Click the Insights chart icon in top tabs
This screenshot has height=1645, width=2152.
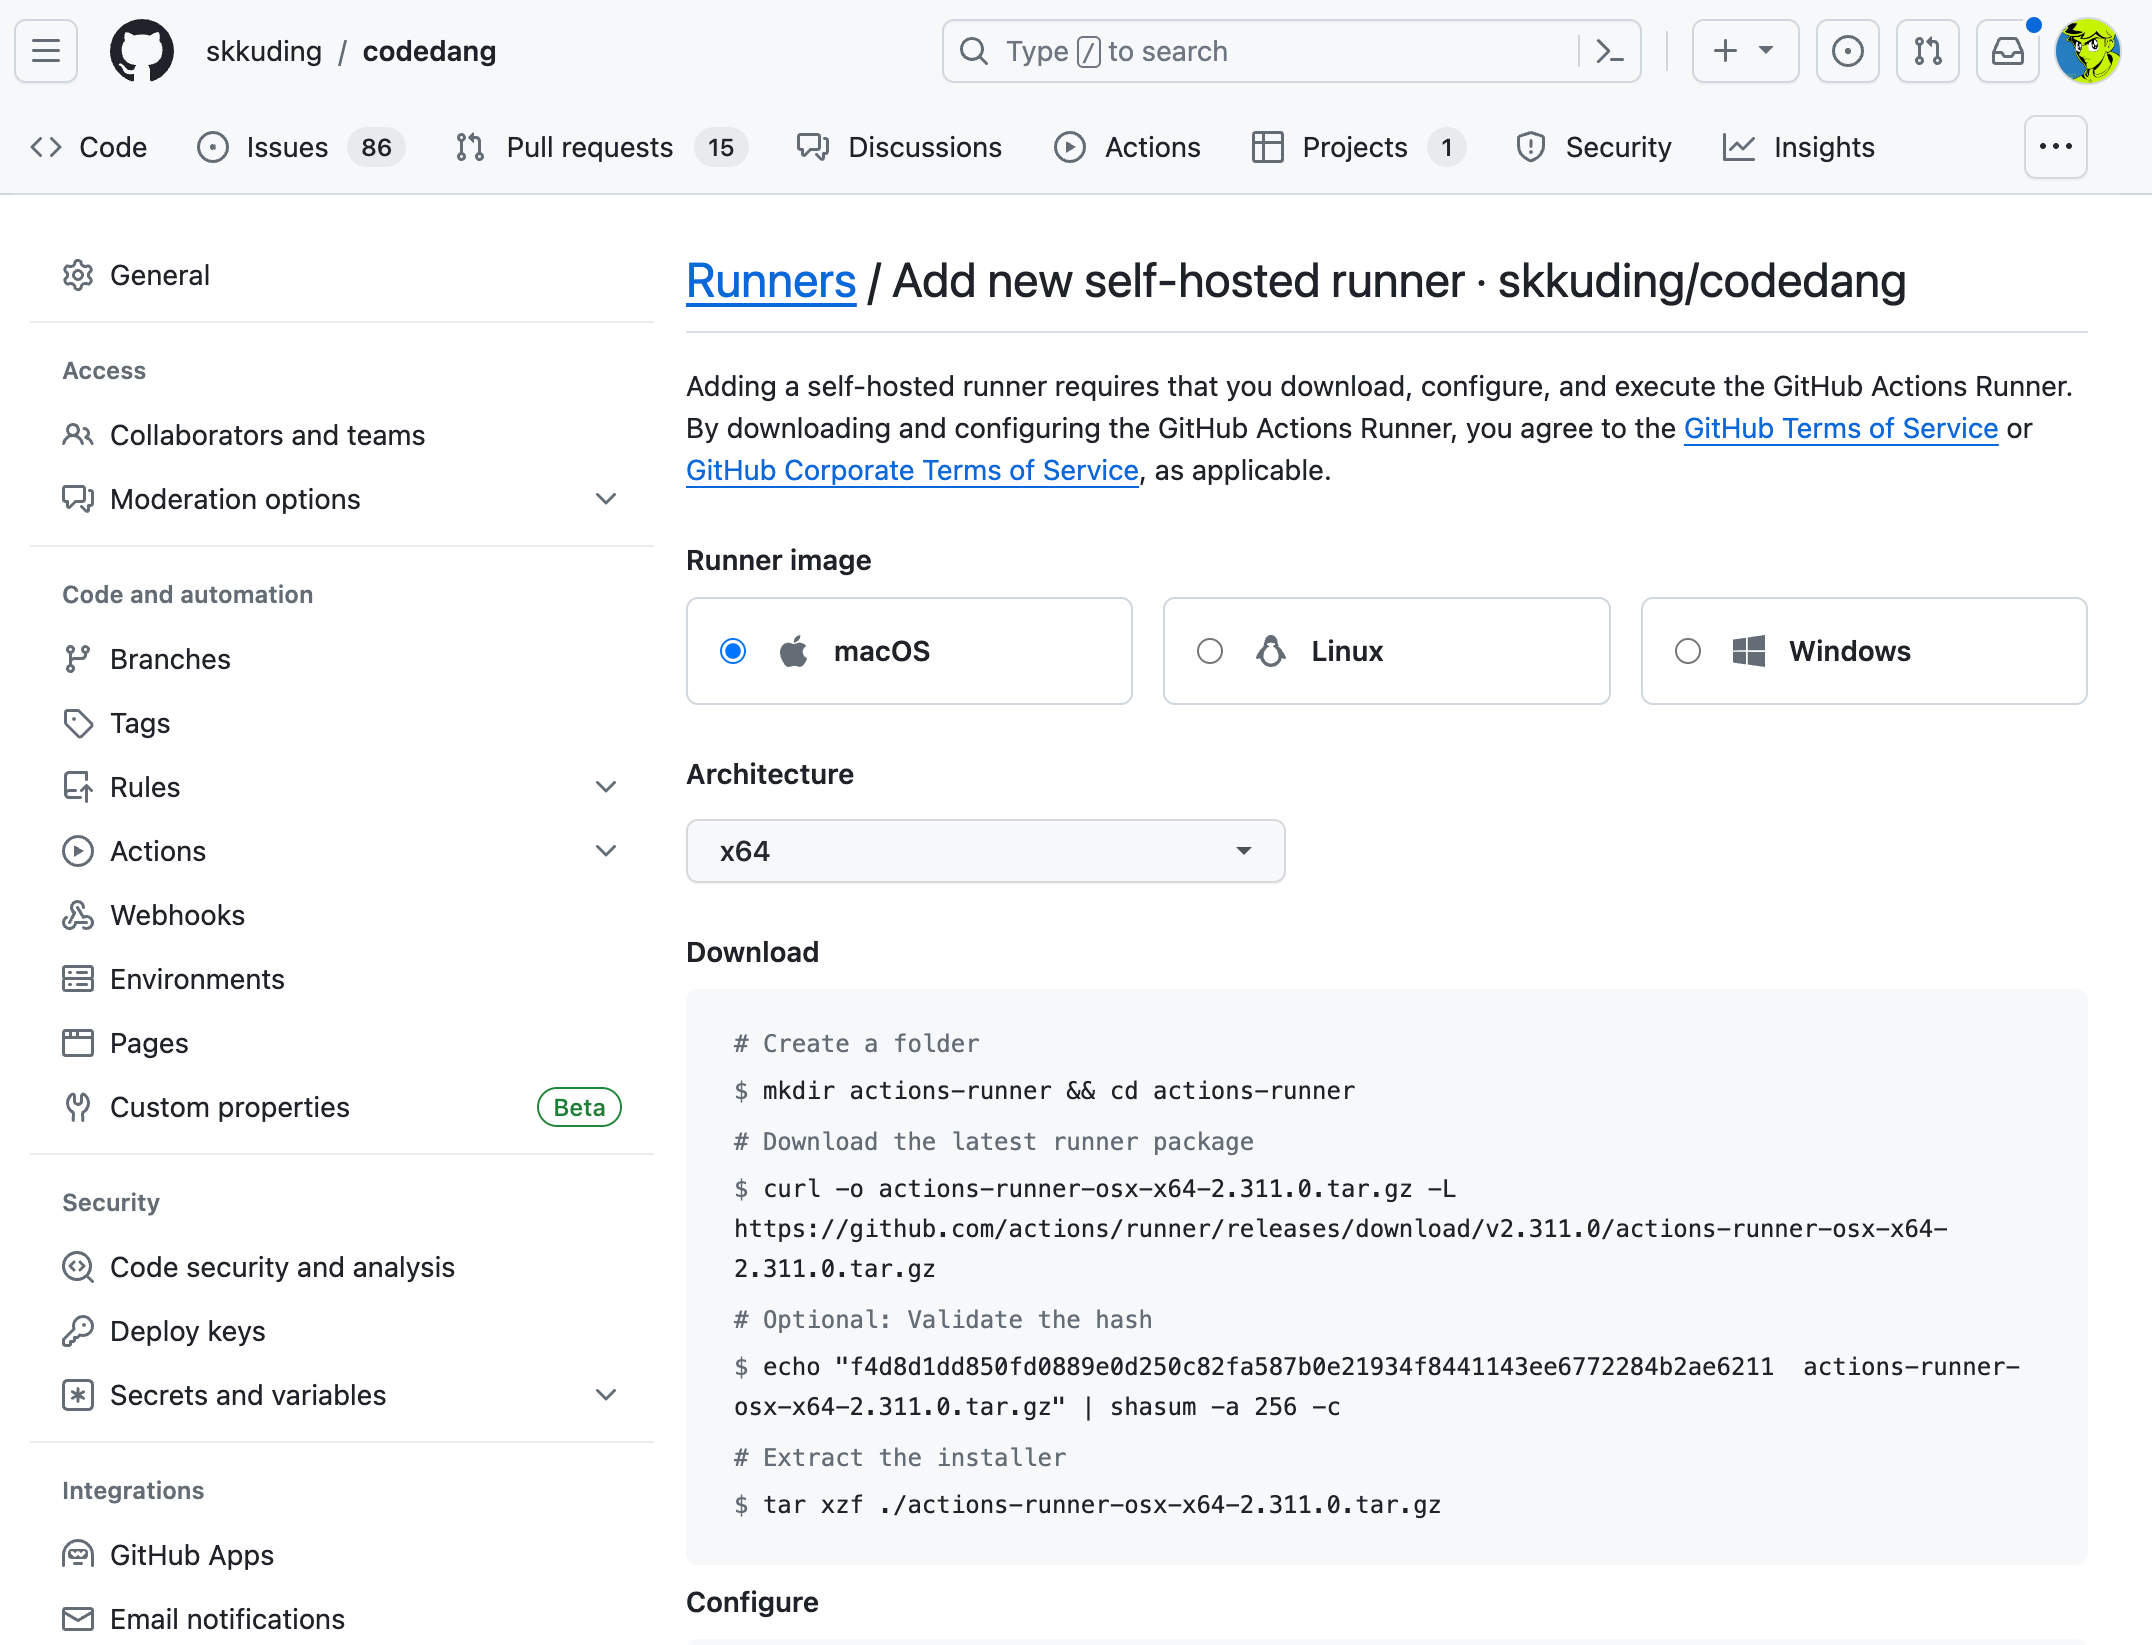tap(1739, 147)
